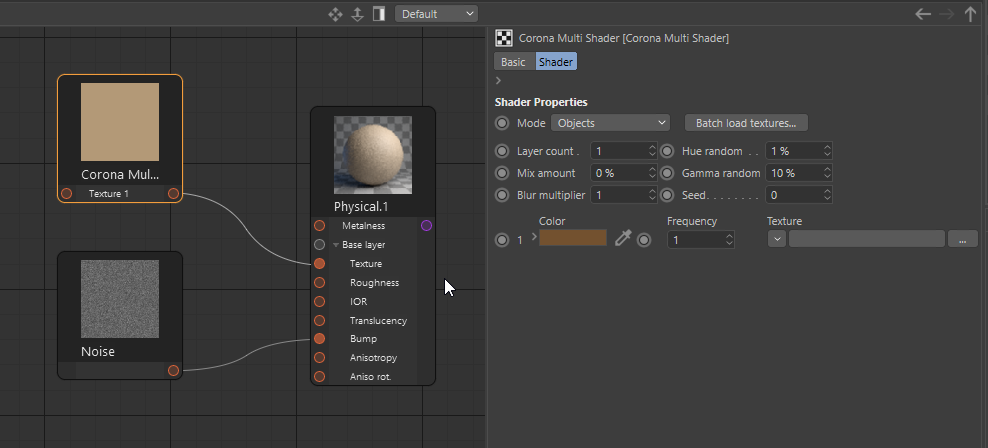Click the empty Texture path bar
Image resolution: width=988 pixels, height=448 pixels.
[867, 239]
